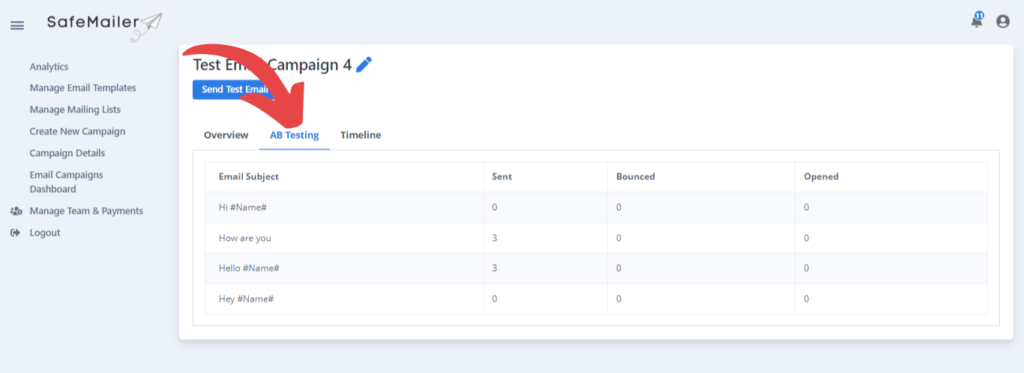Switch to the Timeline tab

pyautogui.click(x=360, y=135)
